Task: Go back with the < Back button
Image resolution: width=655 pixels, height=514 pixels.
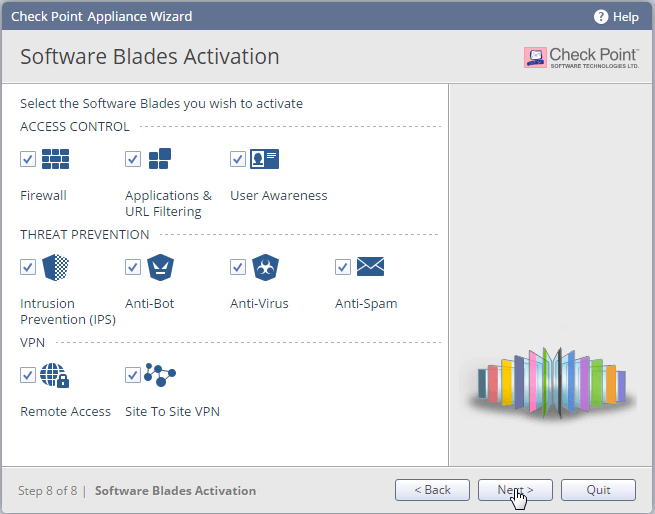Action: point(432,490)
